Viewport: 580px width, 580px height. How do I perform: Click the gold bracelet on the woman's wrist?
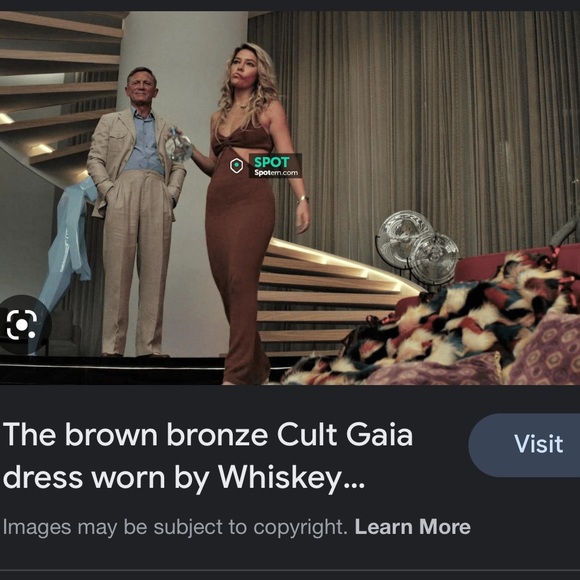click(x=302, y=200)
